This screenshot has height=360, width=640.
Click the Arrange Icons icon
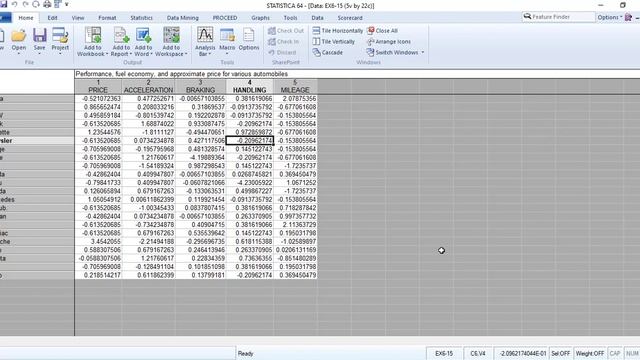[x=371, y=42]
